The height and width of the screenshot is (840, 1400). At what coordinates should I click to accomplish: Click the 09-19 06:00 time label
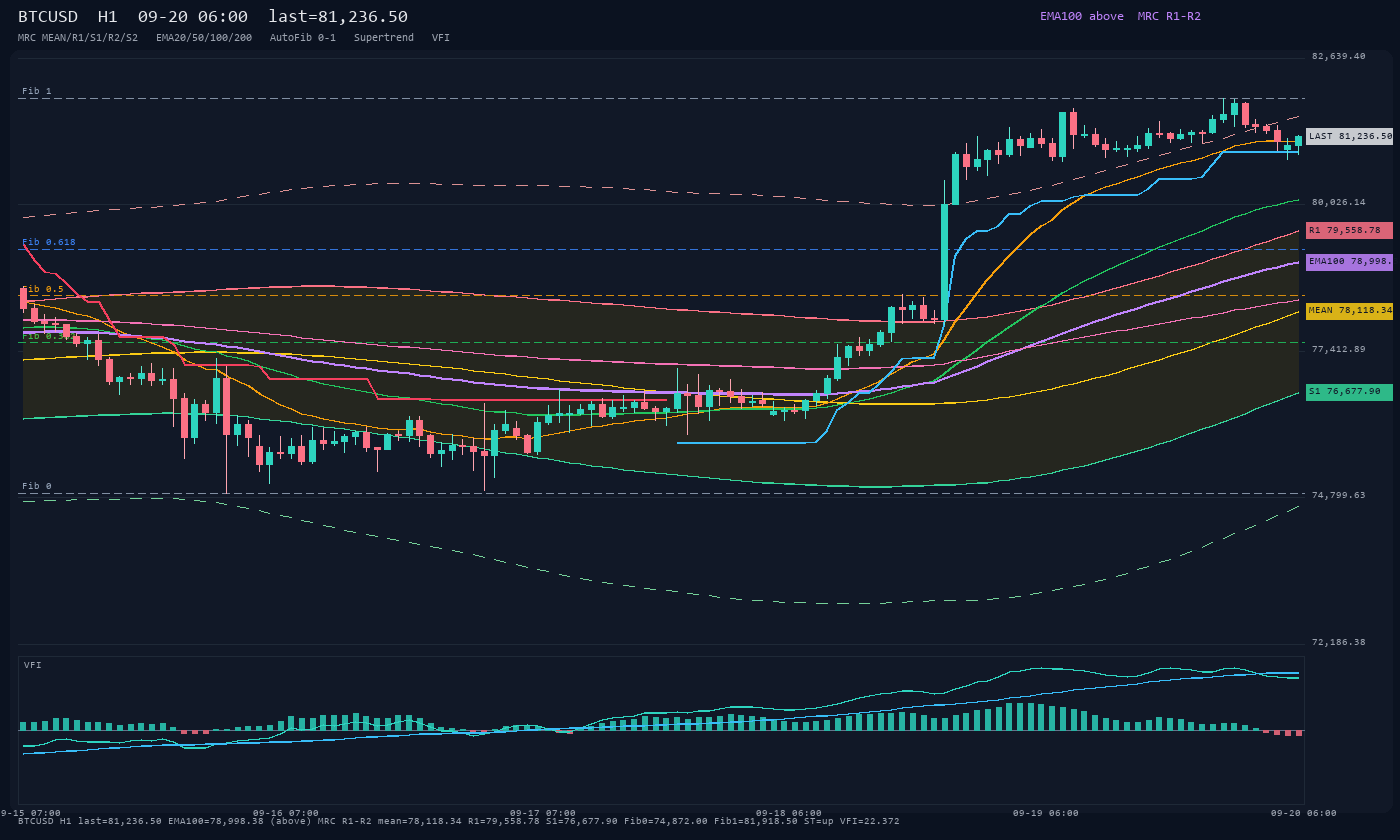[1046, 813]
